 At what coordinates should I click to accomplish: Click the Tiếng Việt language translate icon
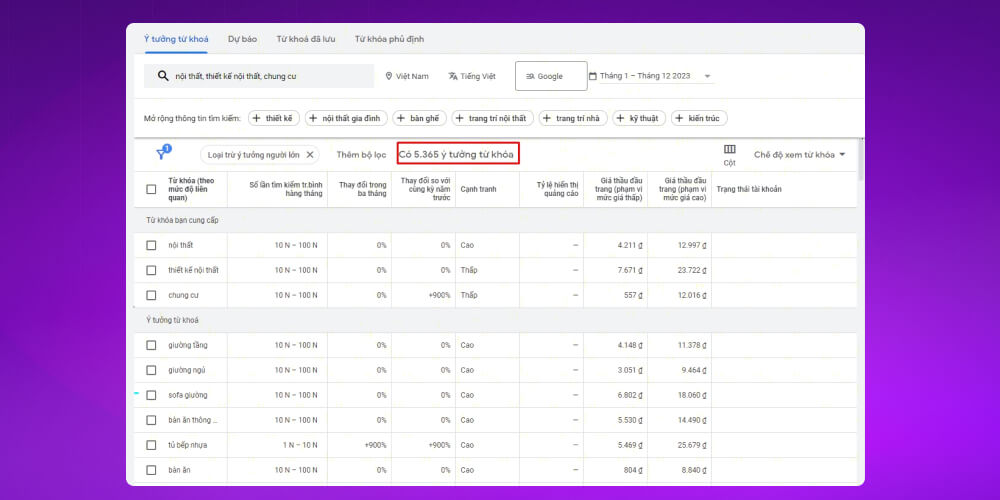point(453,76)
